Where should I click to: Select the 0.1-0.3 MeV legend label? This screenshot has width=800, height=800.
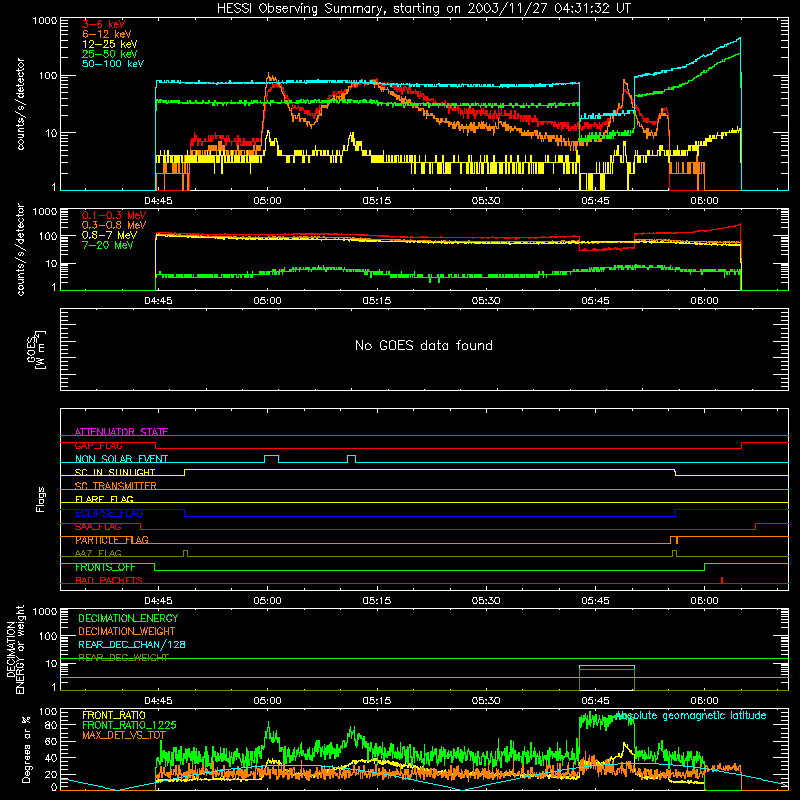[113, 215]
